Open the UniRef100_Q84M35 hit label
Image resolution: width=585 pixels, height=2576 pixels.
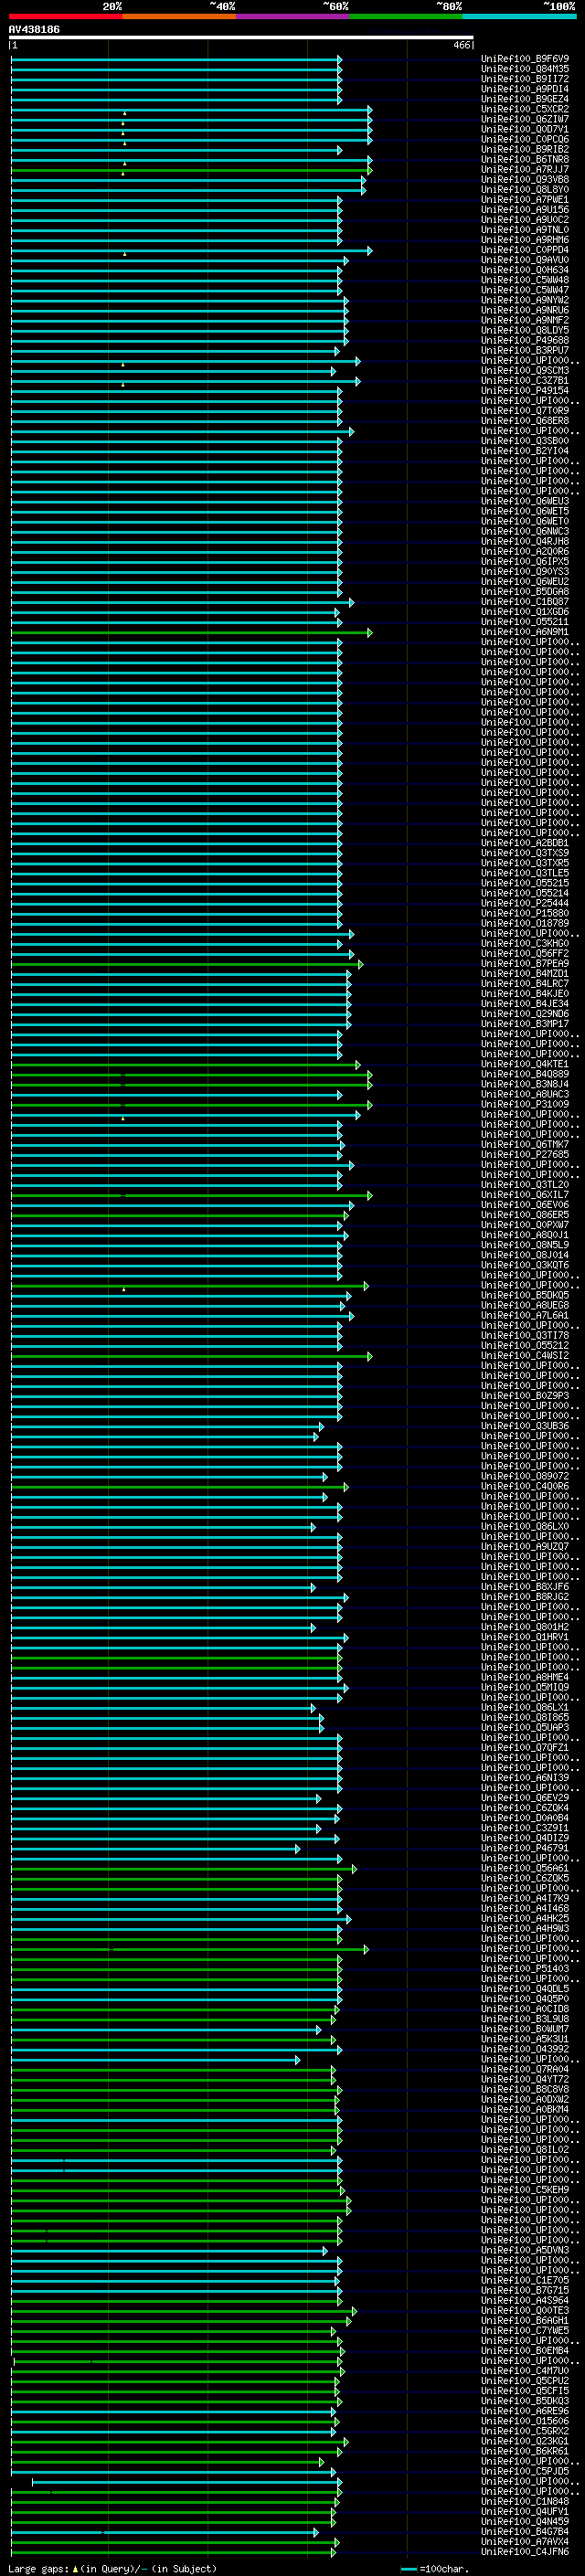point(525,69)
